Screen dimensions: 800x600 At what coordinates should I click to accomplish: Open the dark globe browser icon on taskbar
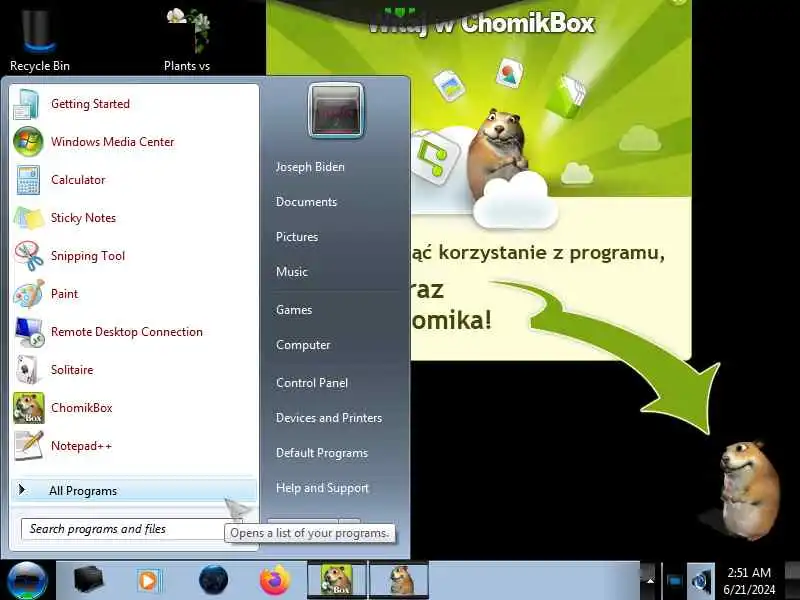pos(213,580)
